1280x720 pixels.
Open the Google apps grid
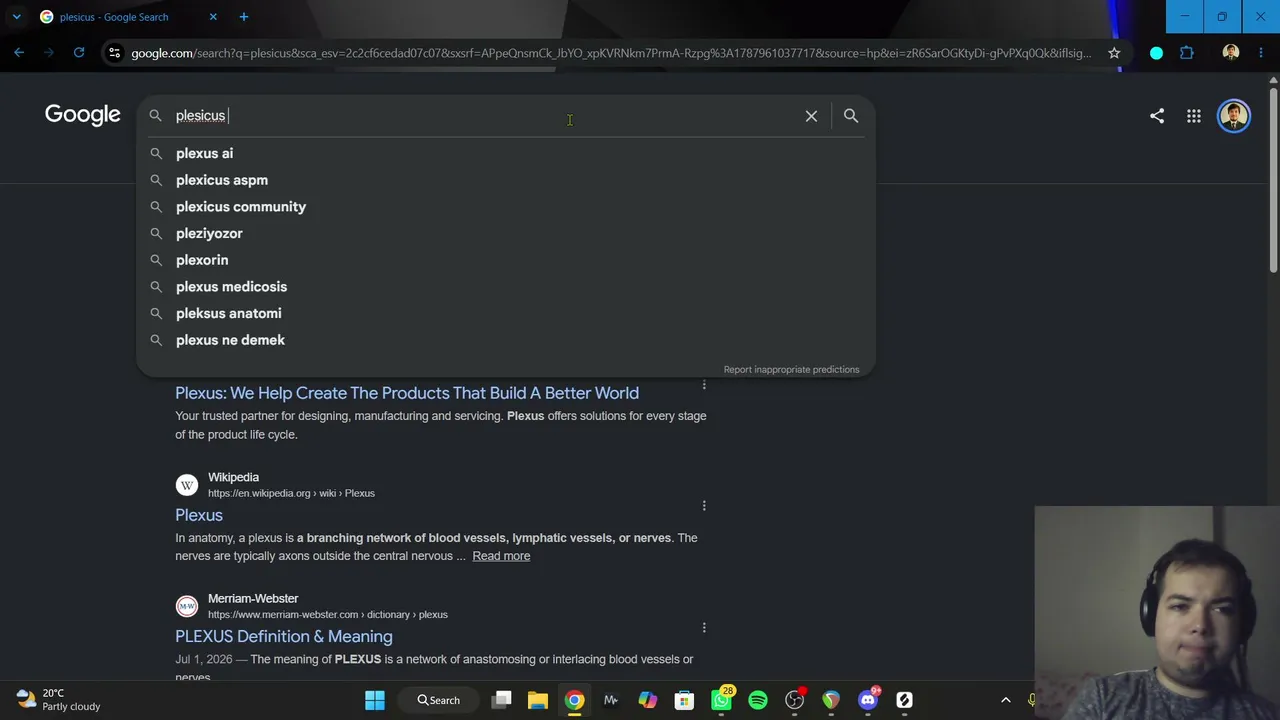pos(1194,116)
